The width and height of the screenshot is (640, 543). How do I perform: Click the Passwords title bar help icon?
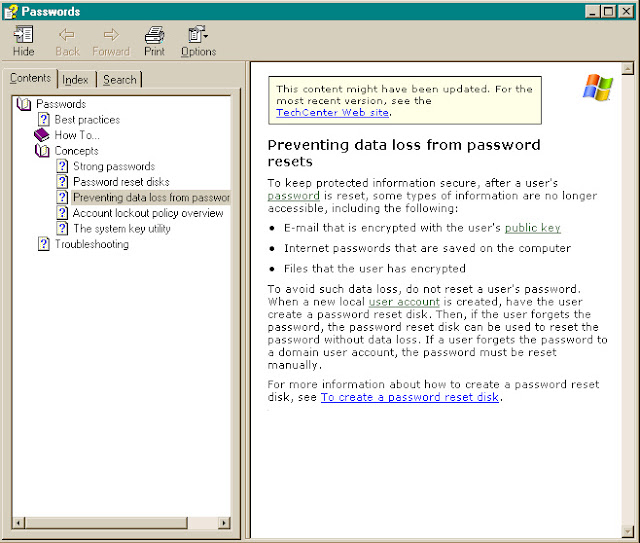tap(11, 11)
